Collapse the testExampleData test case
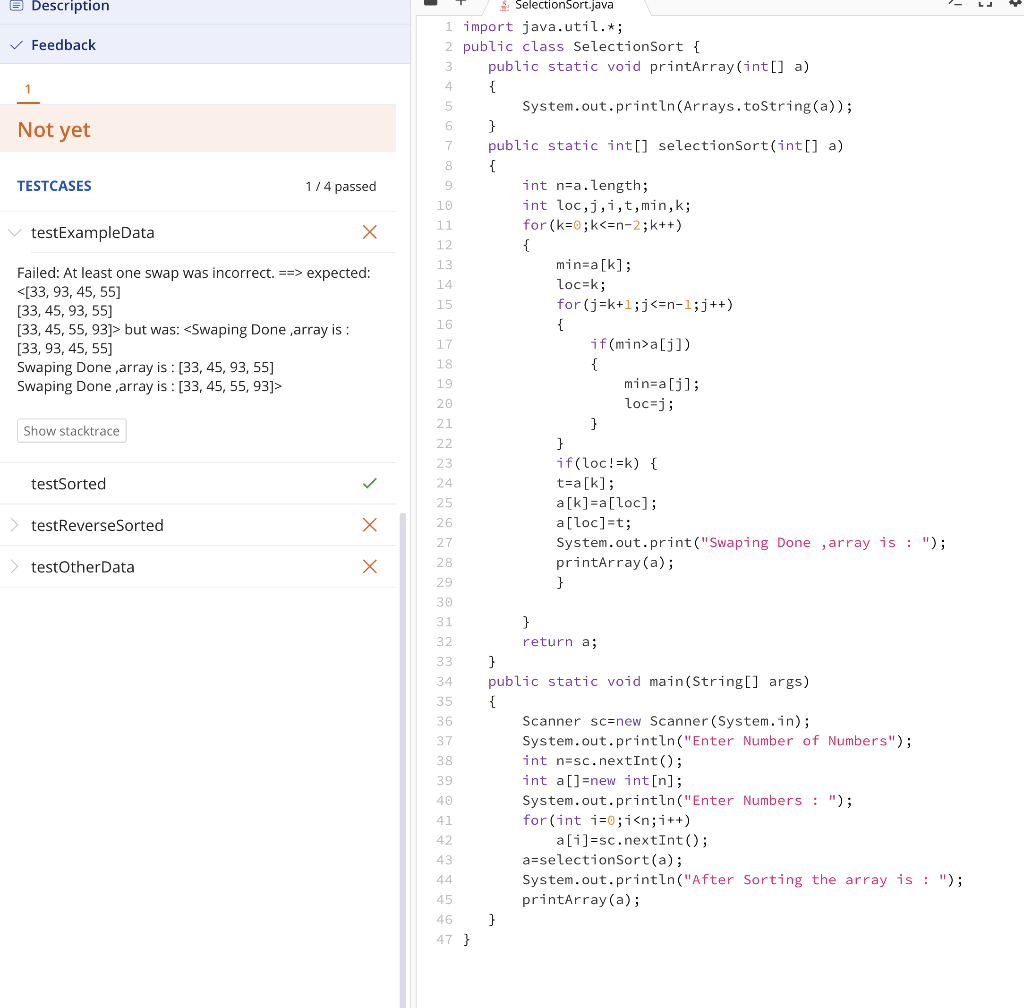Viewport: 1024px width, 1008px height. tap(15, 232)
